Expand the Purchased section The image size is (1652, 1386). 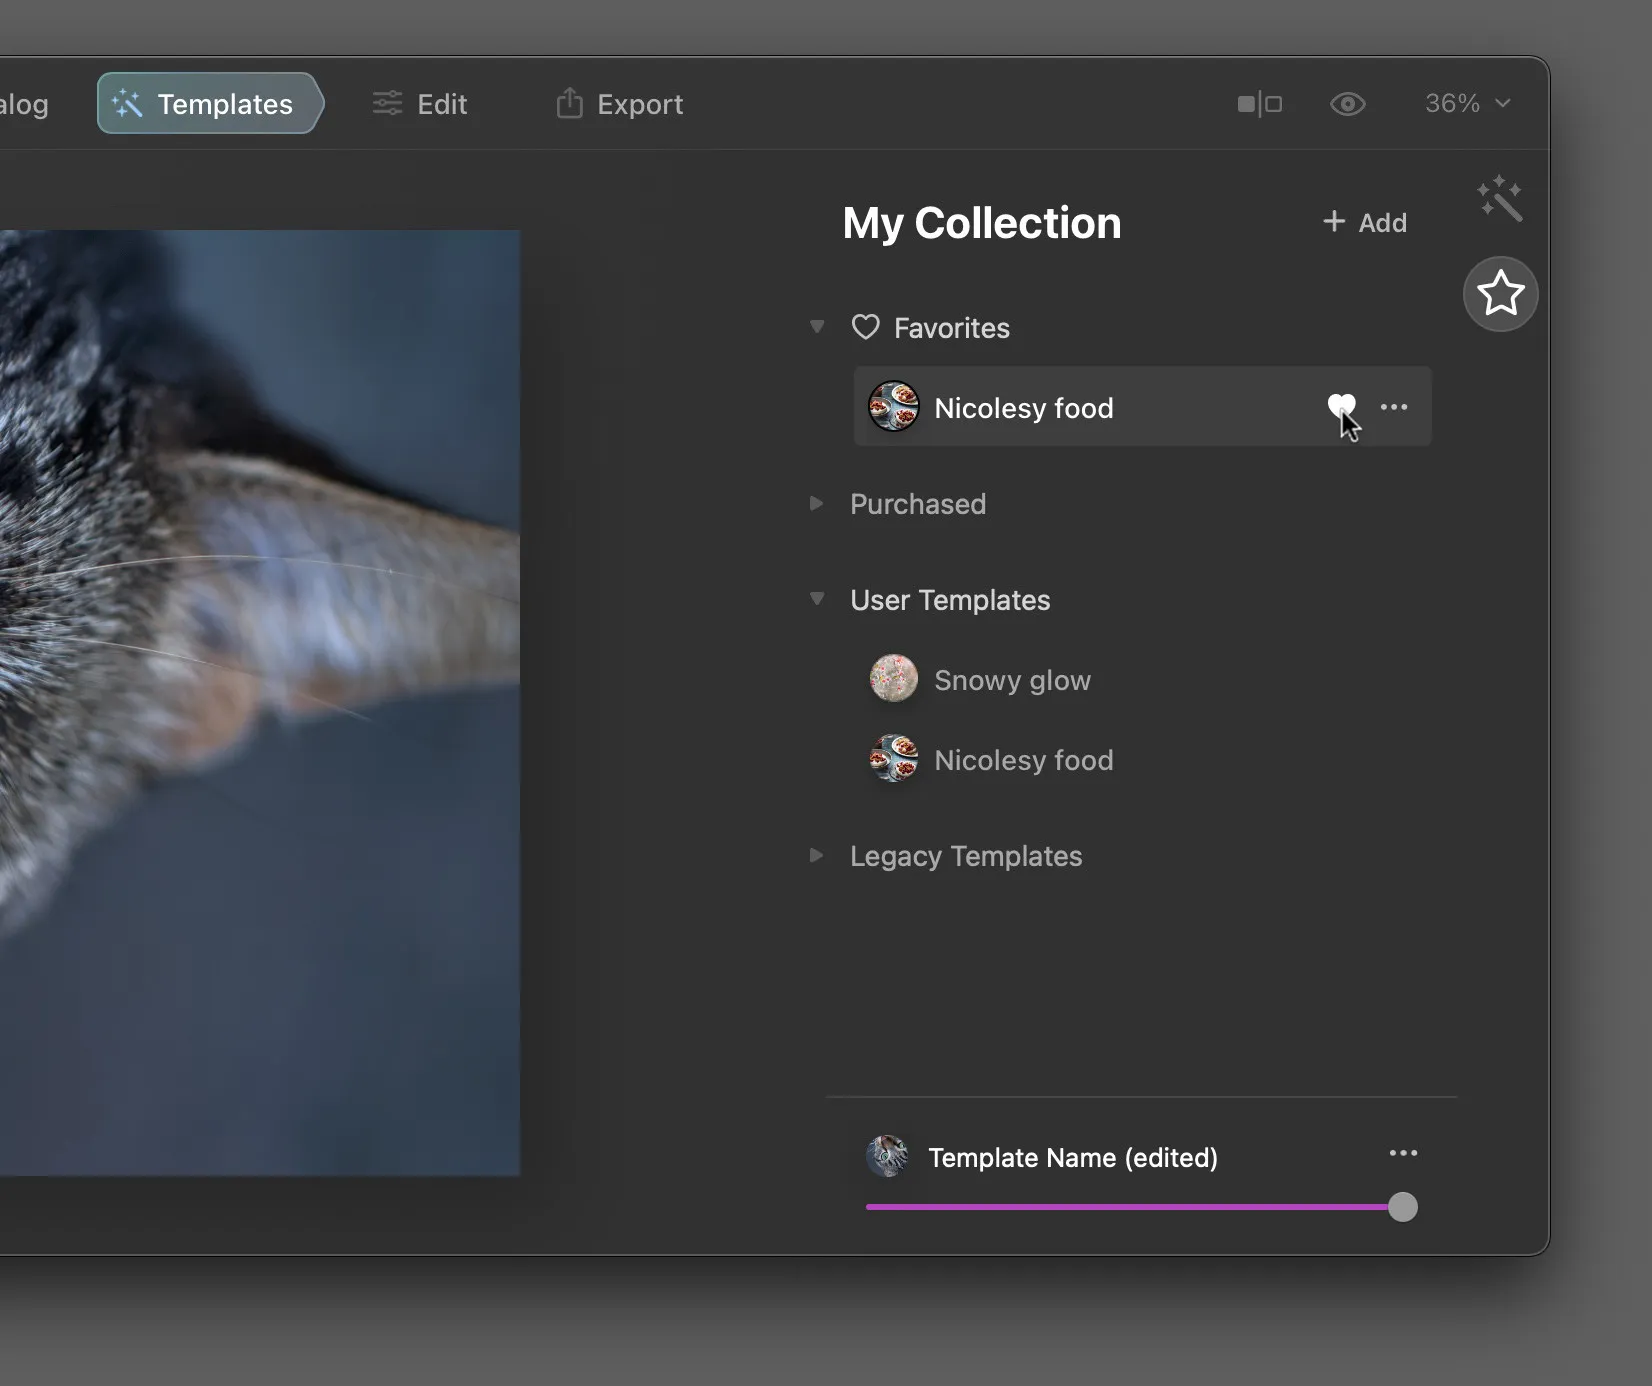point(817,503)
